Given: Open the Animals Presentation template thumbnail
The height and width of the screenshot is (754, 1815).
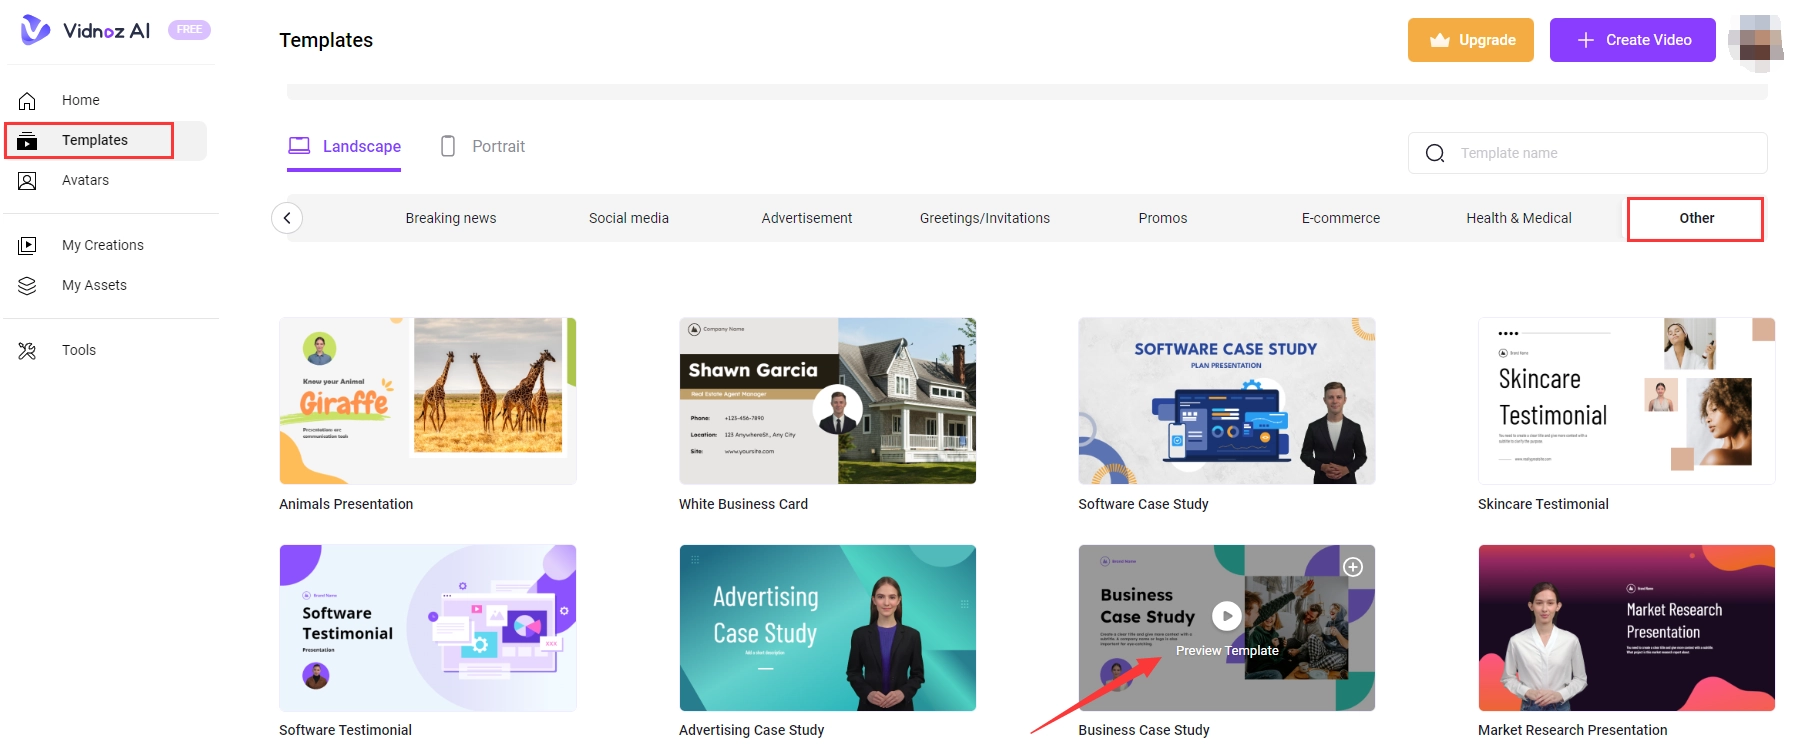Looking at the screenshot, I should point(428,401).
